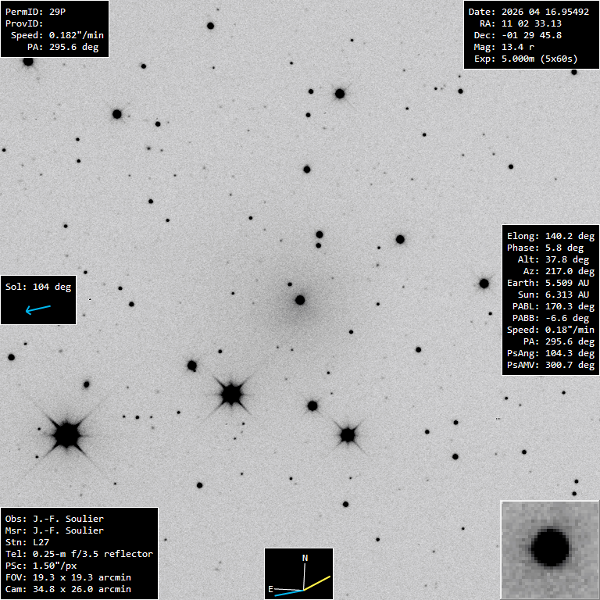Click the E label on the compass
The image size is (600, 600).
pos(271,590)
